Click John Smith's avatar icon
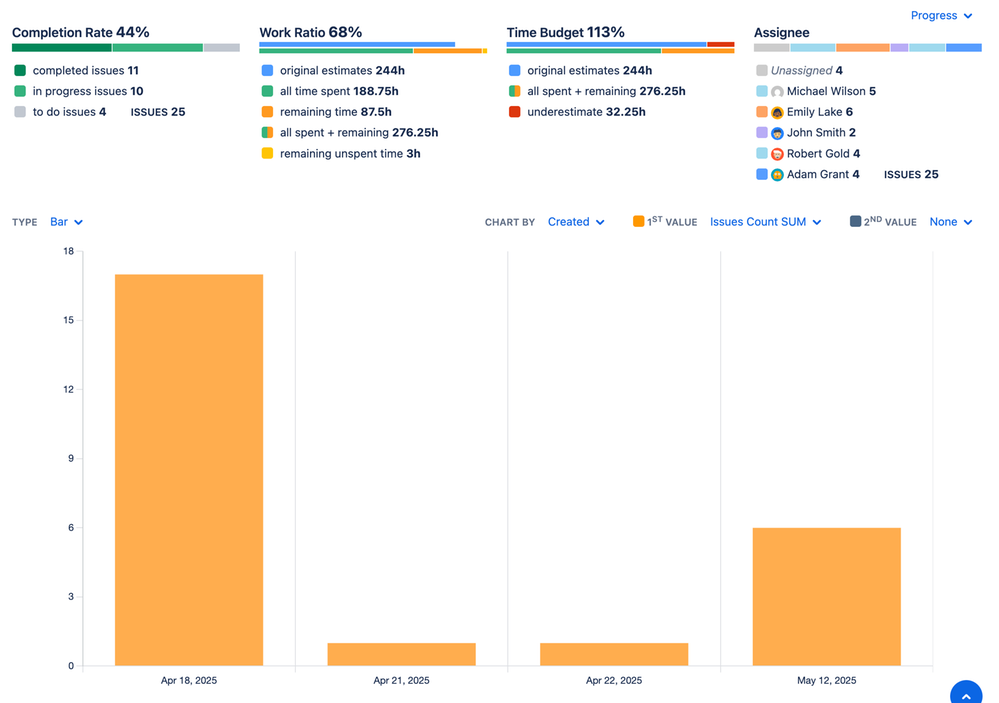999x703 pixels. [777, 133]
